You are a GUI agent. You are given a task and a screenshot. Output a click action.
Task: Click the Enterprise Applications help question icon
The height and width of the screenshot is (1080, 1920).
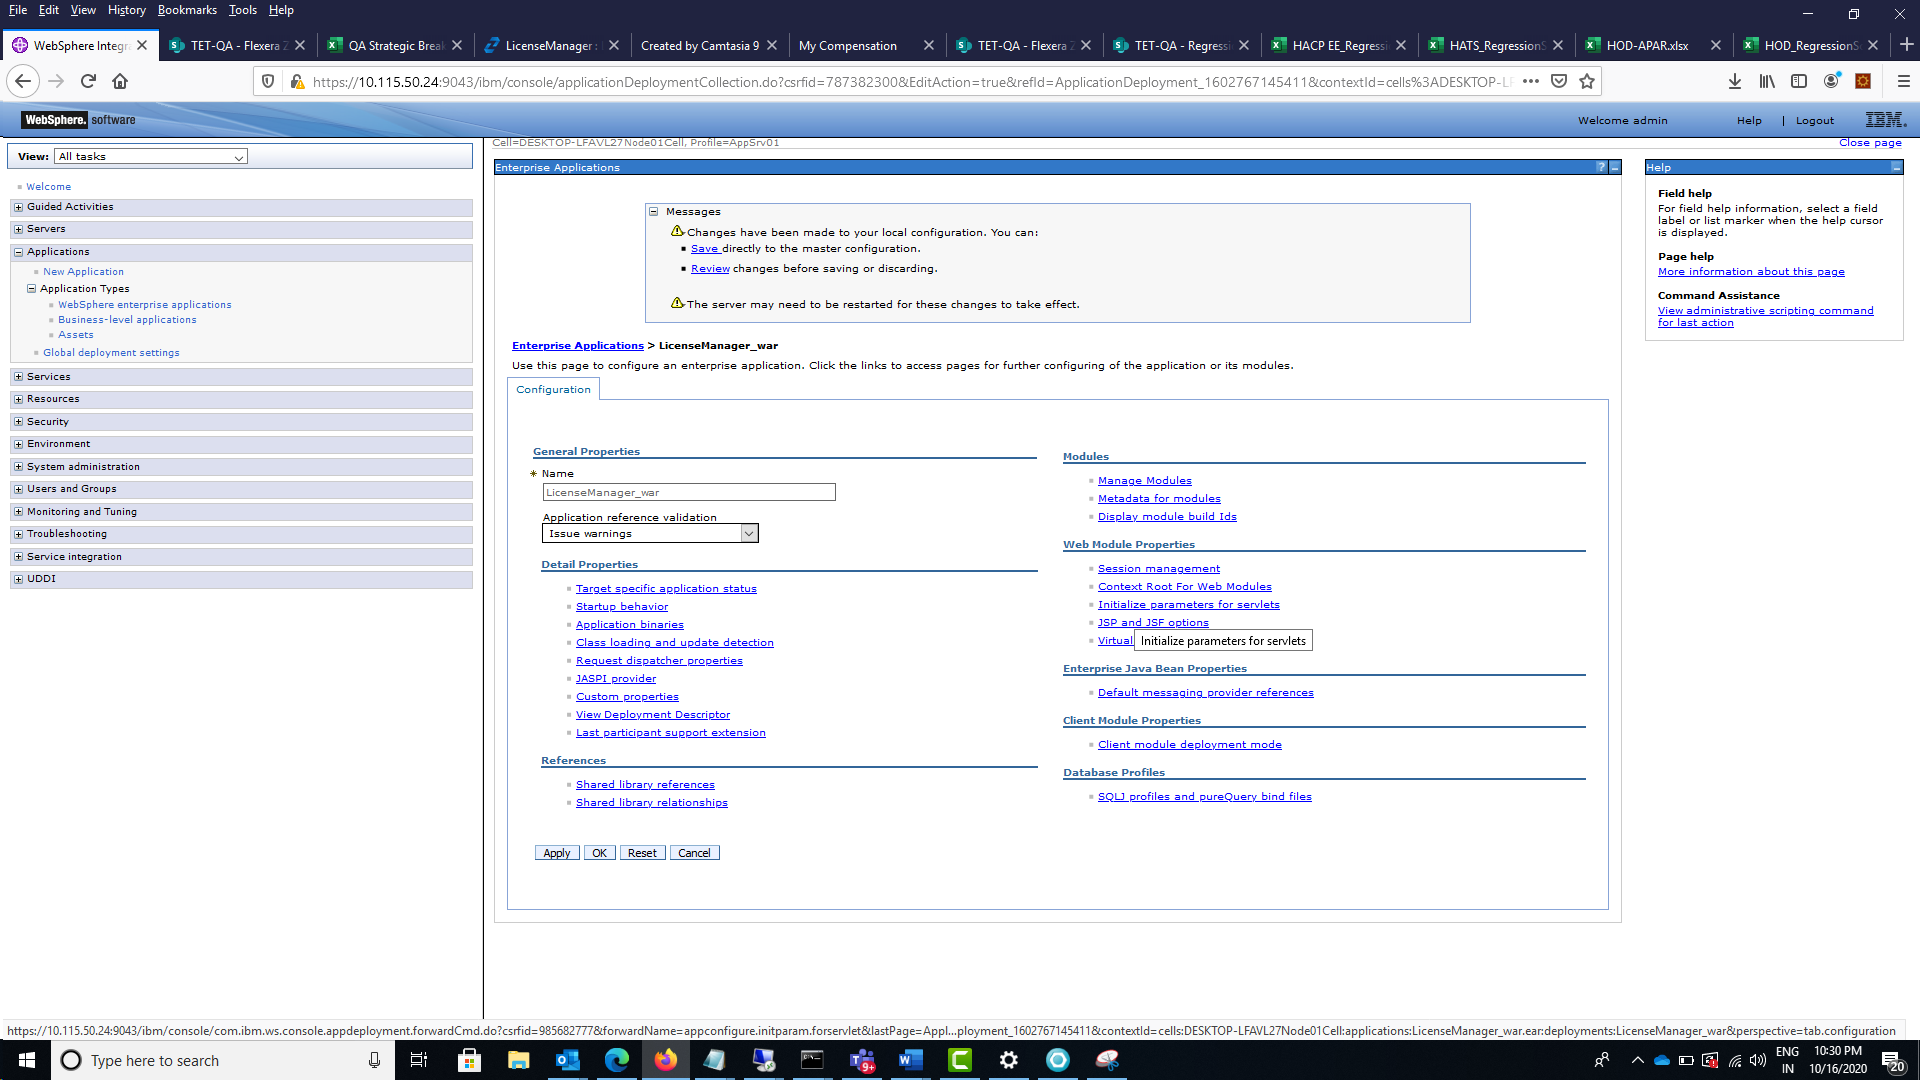coord(1601,167)
